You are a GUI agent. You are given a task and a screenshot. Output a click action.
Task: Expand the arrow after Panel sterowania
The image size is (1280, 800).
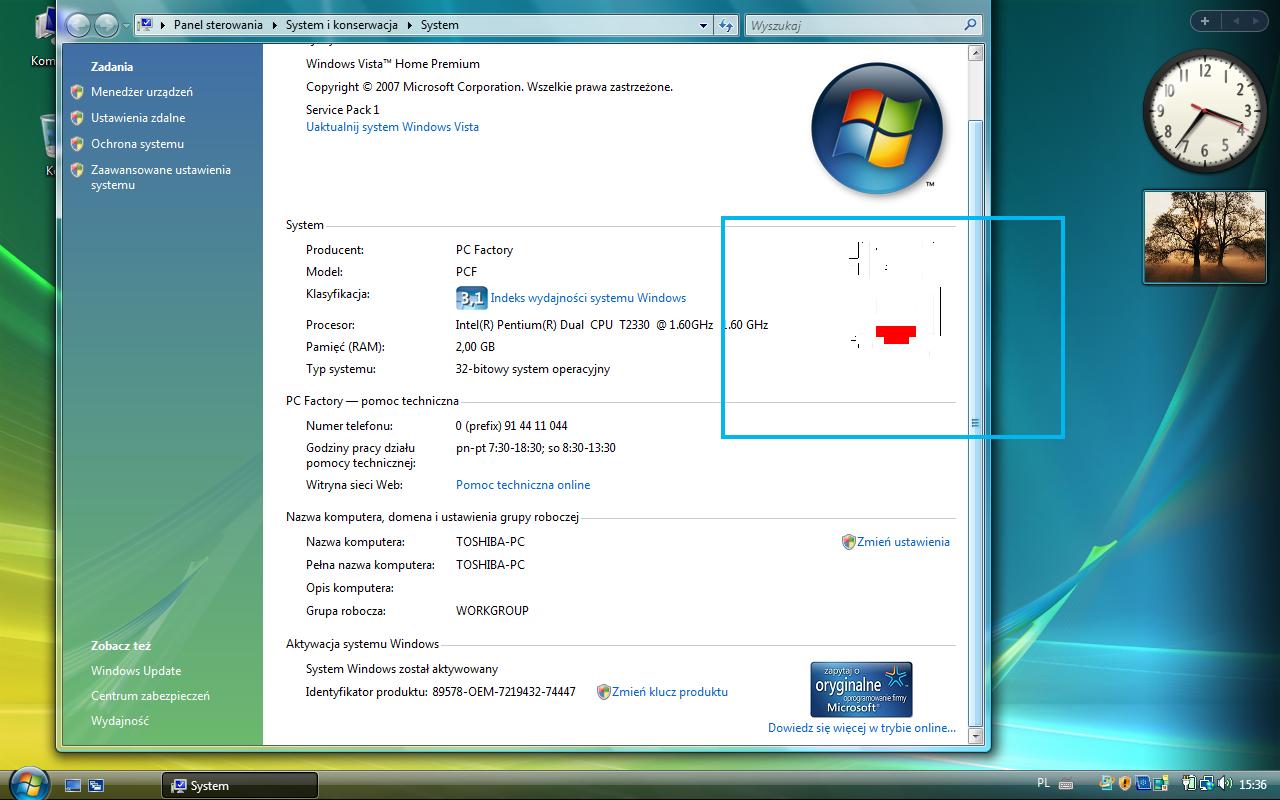click(275, 25)
